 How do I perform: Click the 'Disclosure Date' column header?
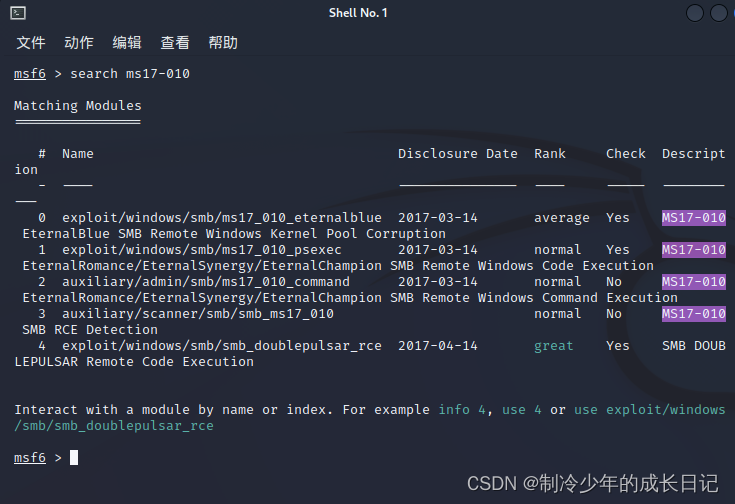[x=458, y=154]
